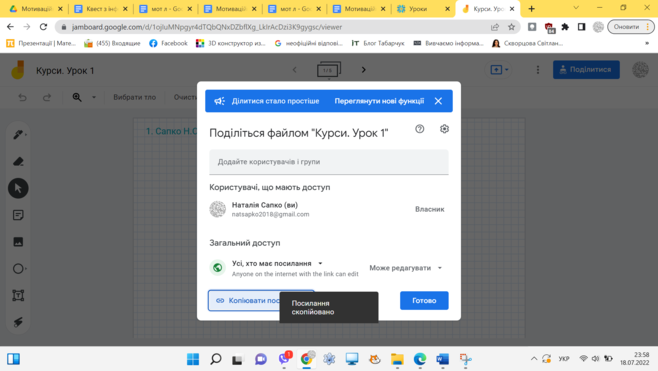Select the Eraser tool
Viewport: 658px width, 371px height.
(18, 162)
